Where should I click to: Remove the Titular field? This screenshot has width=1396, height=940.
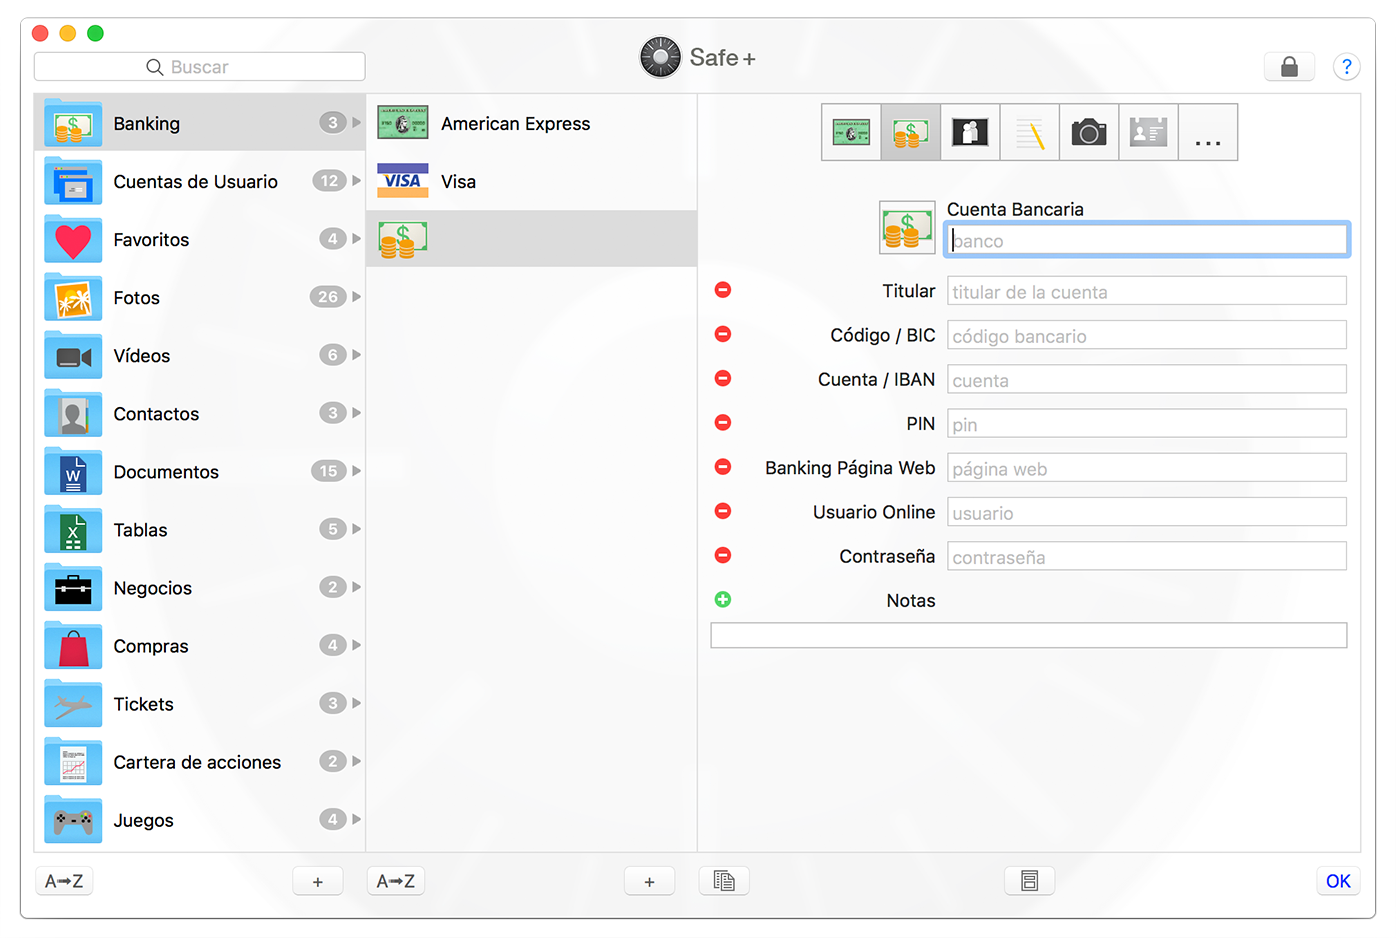(723, 290)
